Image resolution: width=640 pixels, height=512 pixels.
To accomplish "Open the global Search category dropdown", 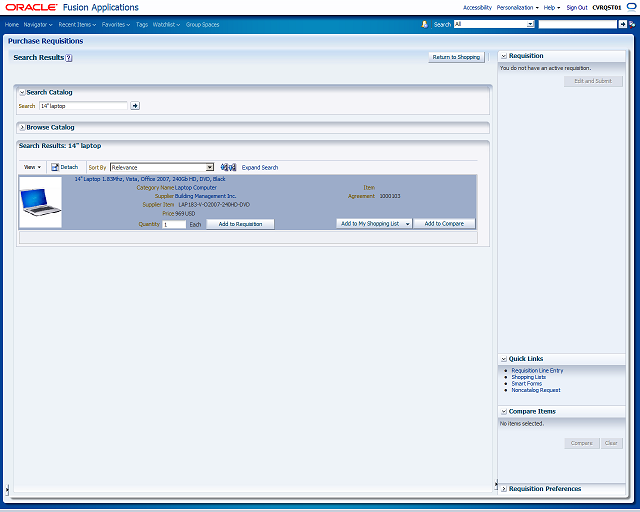I will click(530, 24).
